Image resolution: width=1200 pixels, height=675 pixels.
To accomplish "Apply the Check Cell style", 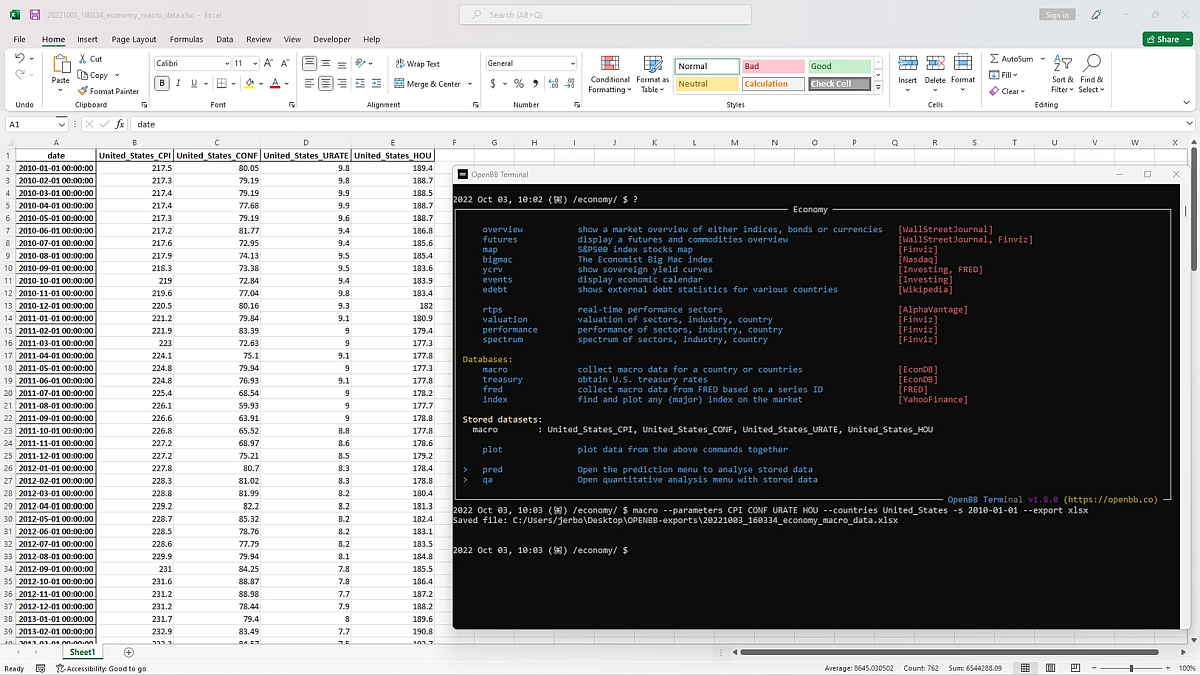I will pos(839,84).
